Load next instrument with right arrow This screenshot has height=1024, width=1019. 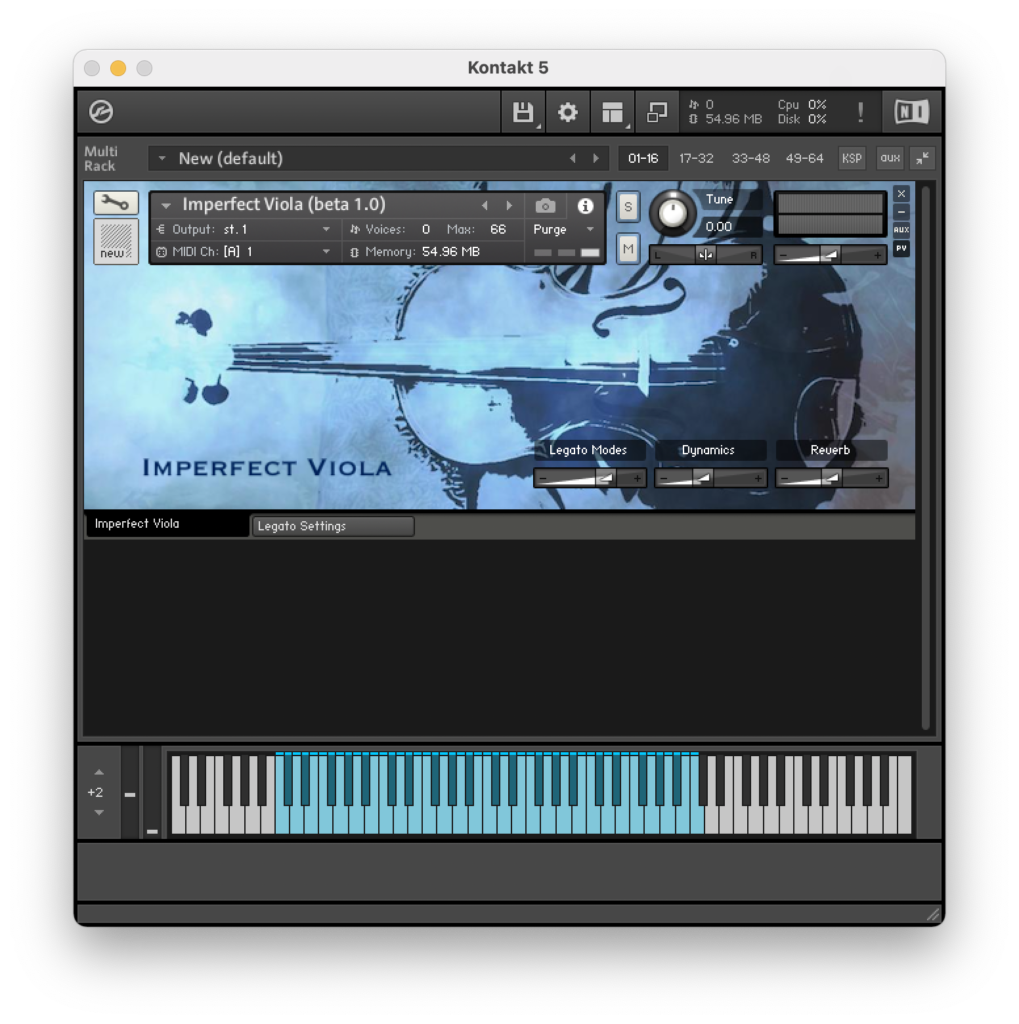(x=510, y=206)
